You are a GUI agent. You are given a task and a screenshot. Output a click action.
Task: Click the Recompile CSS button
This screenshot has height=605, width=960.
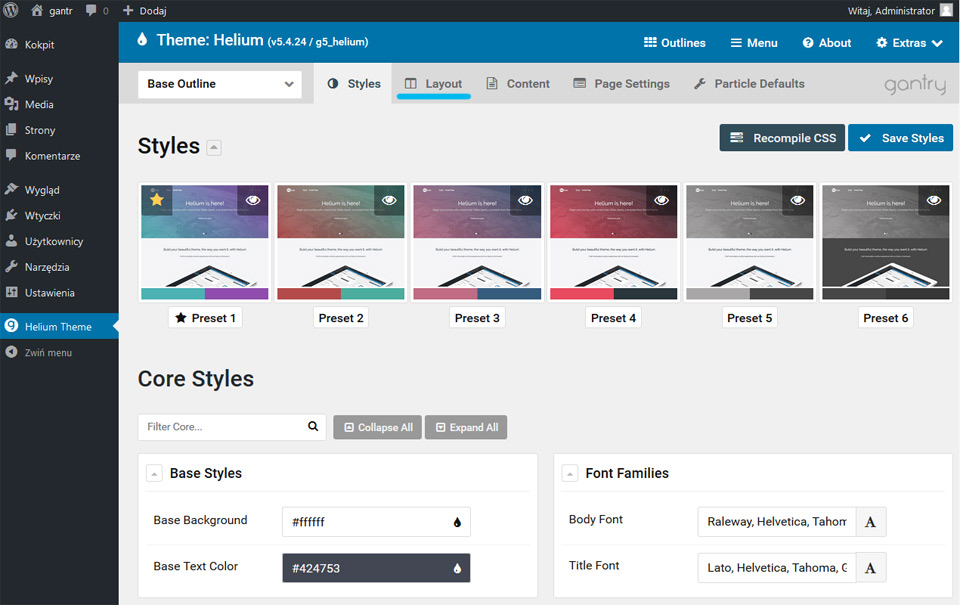point(782,138)
